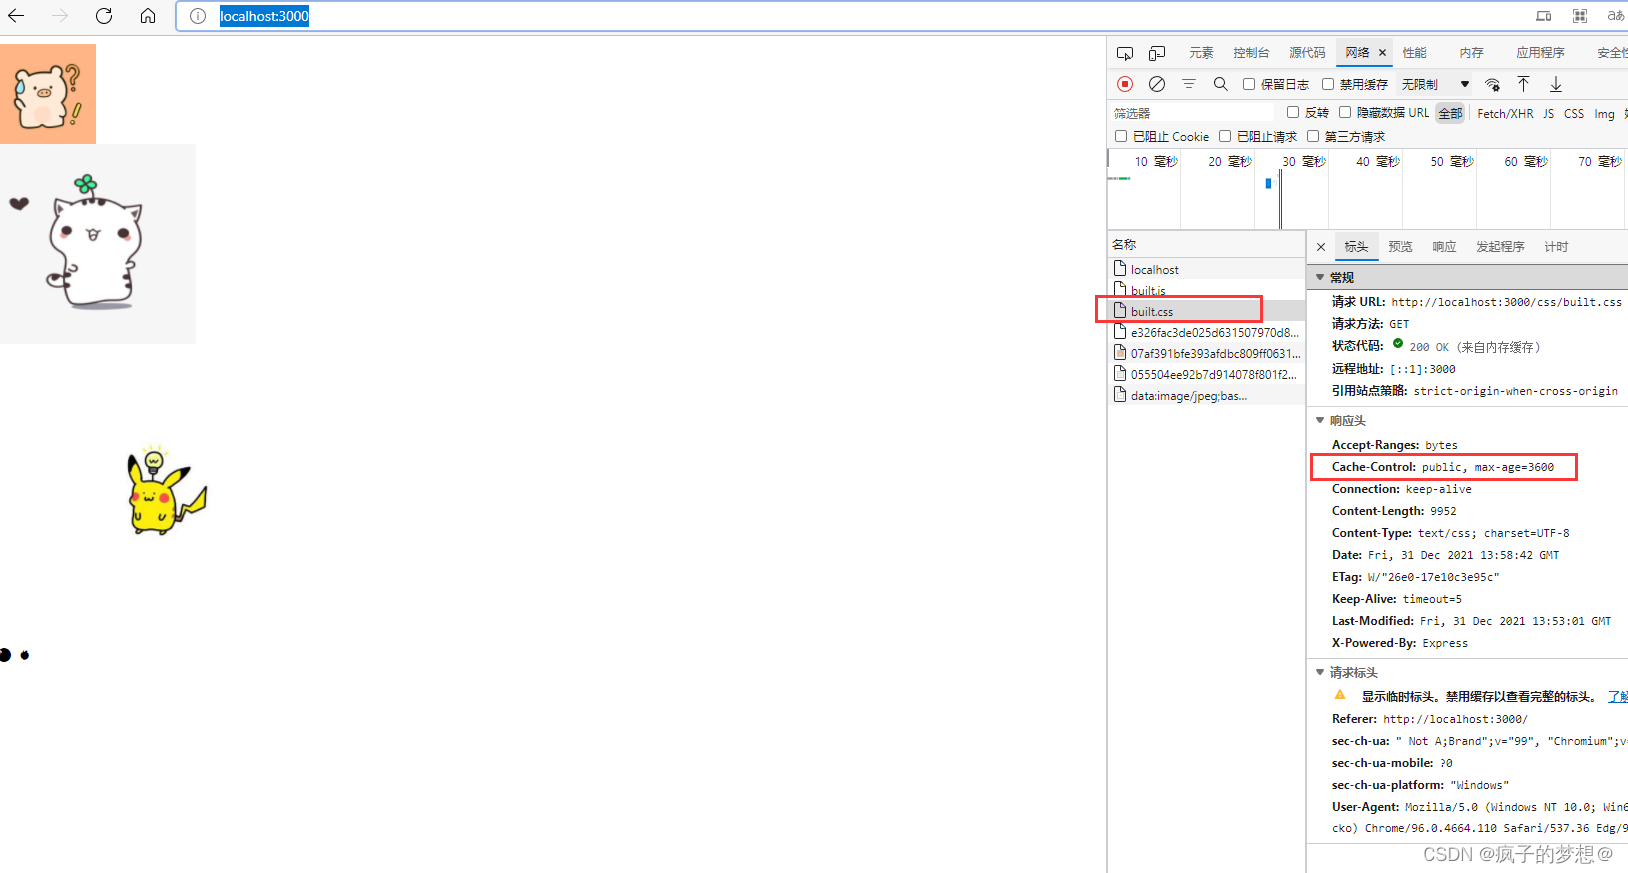Select the 发起程序 details tab
This screenshot has height=873, width=1628.
(1500, 247)
